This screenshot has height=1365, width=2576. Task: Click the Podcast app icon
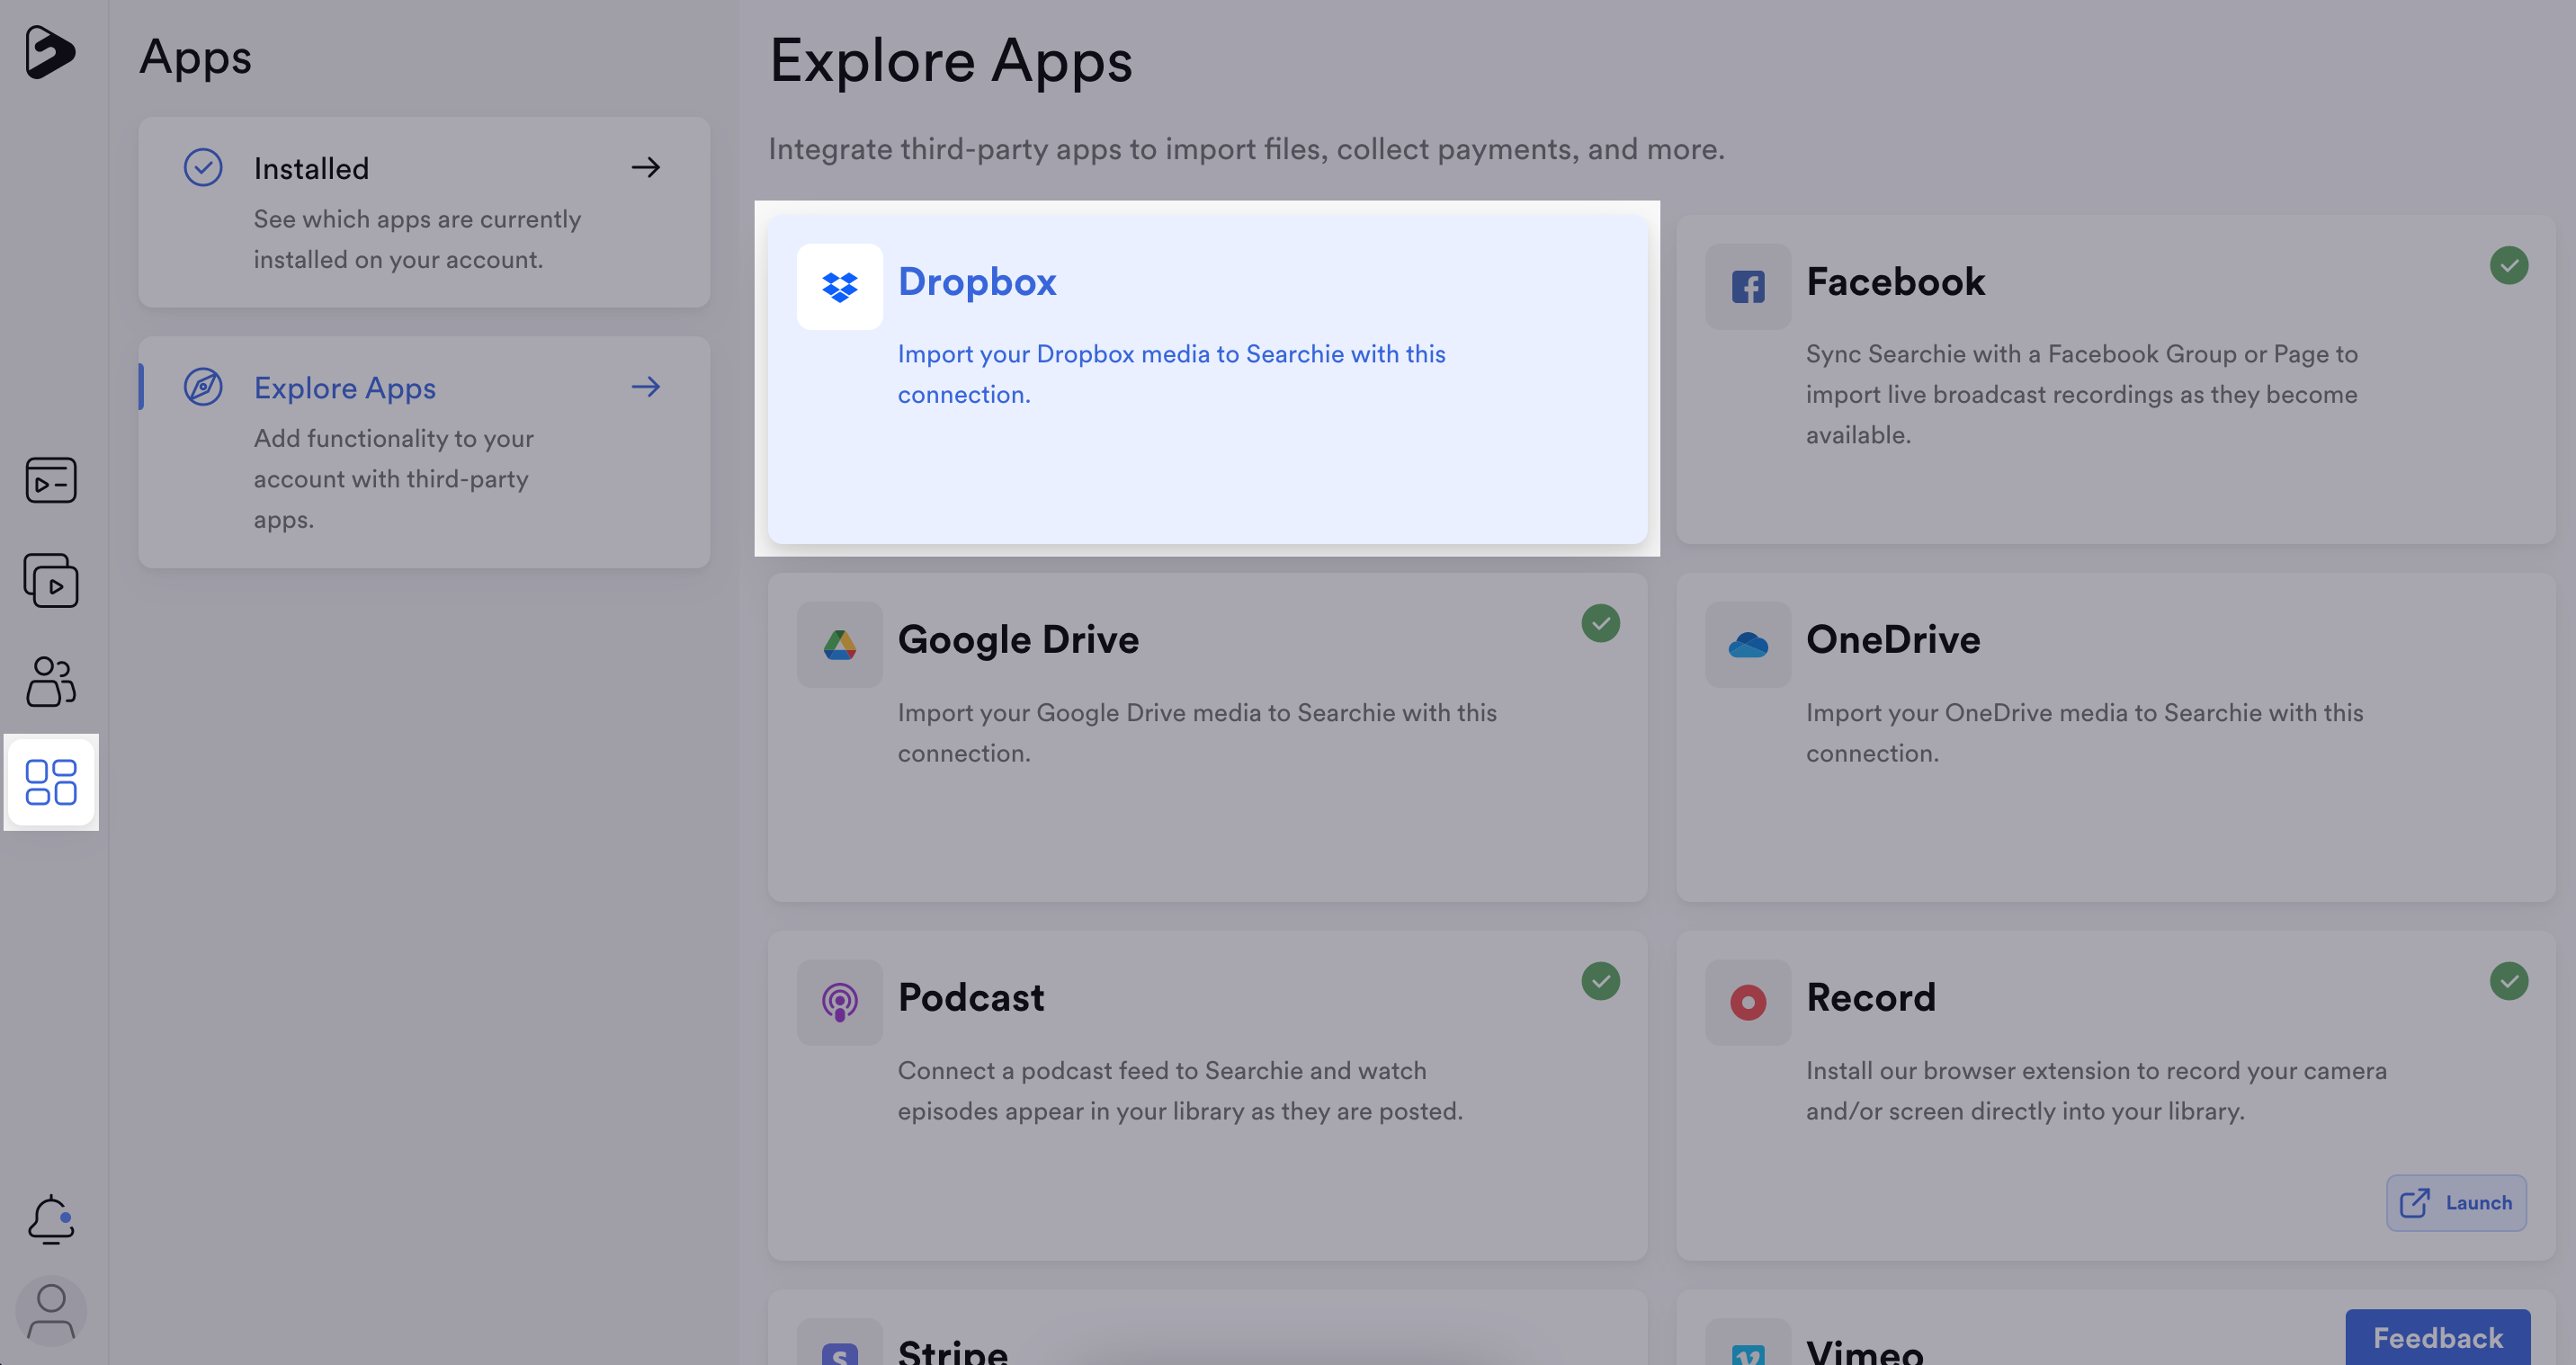[840, 1003]
